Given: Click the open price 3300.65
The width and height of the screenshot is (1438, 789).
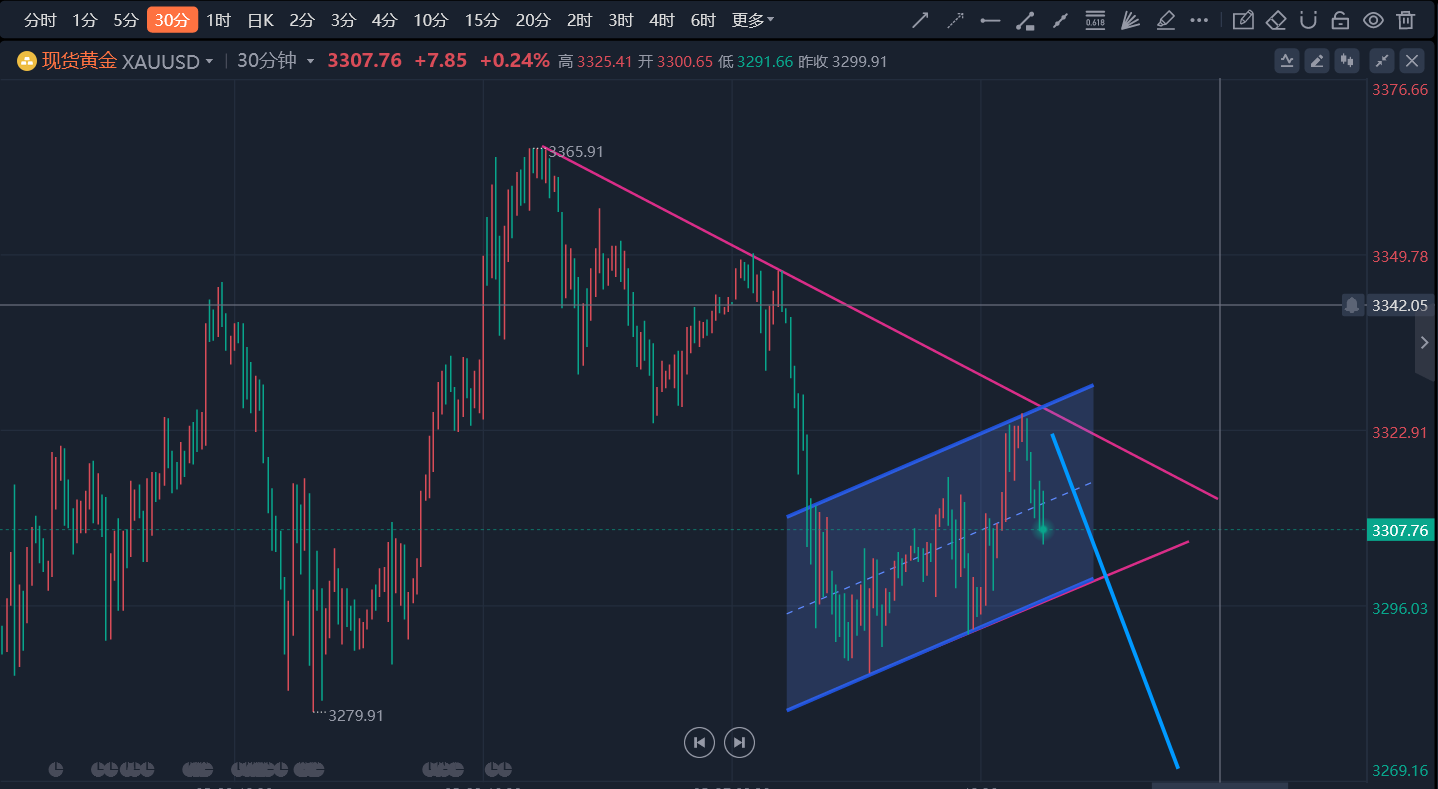Looking at the screenshot, I should click(685, 62).
